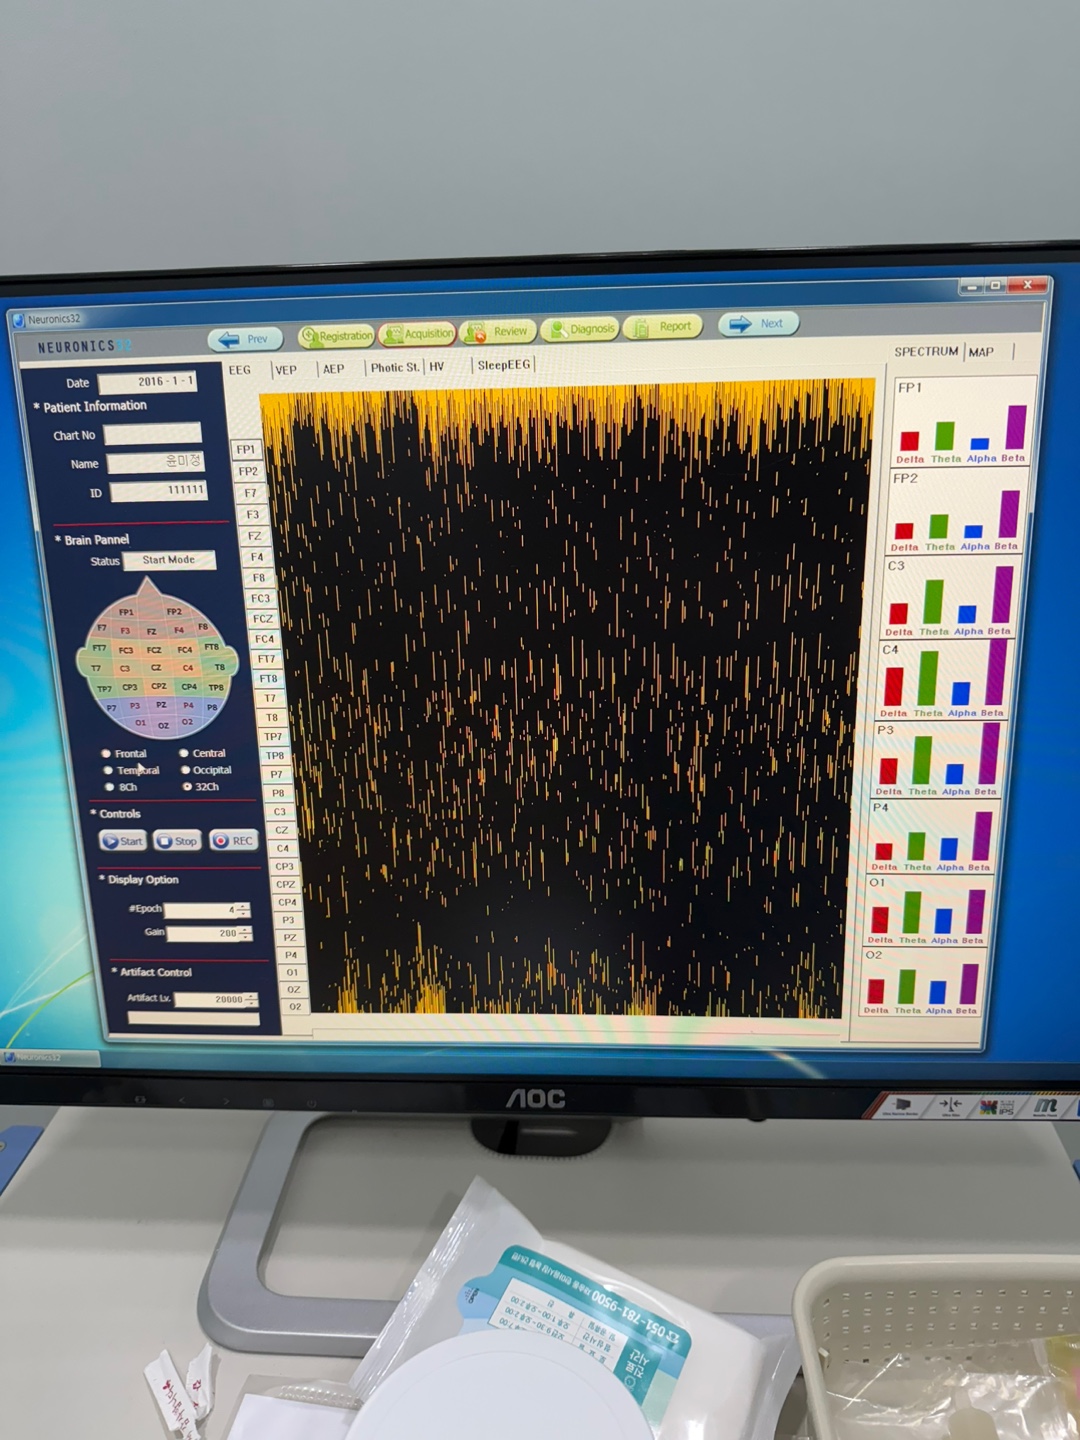Click the TP8 channel label button
Viewport: 1080px width, 1440px height.
(275, 756)
